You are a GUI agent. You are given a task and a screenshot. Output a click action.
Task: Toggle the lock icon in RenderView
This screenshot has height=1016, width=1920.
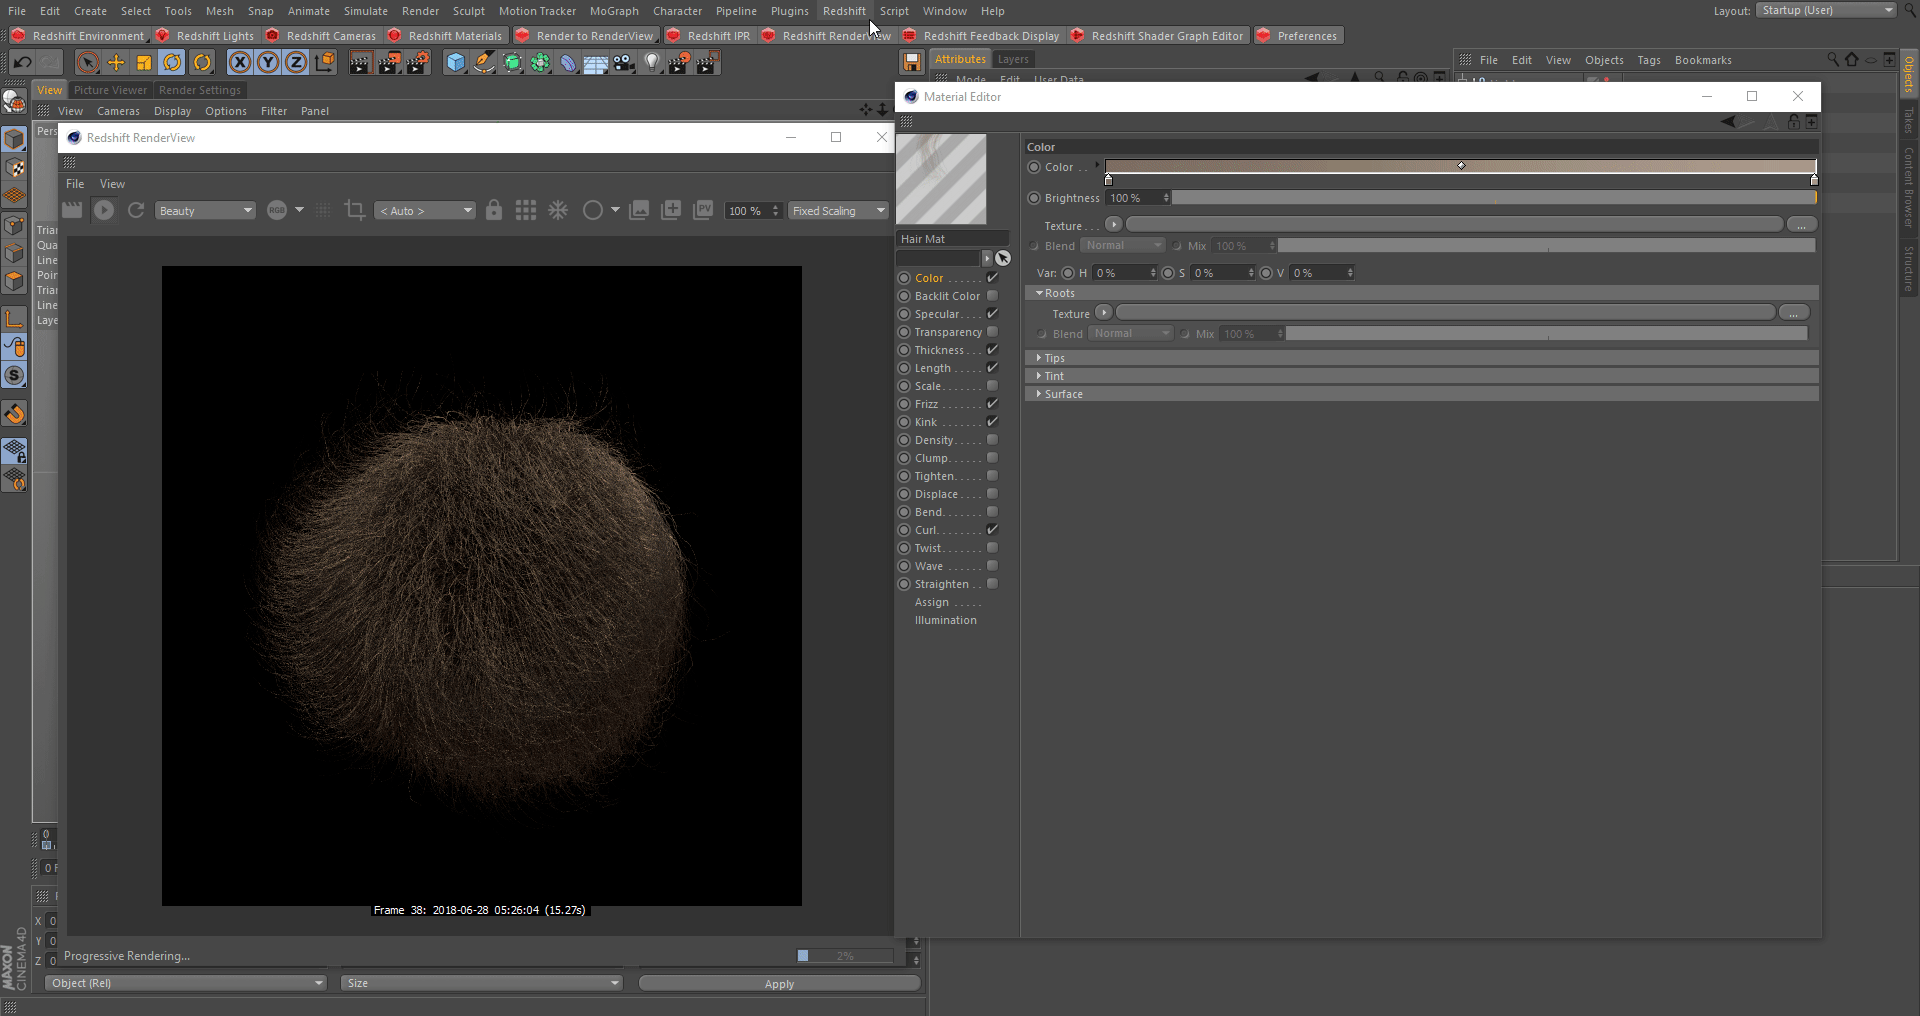click(x=494, y=210)
